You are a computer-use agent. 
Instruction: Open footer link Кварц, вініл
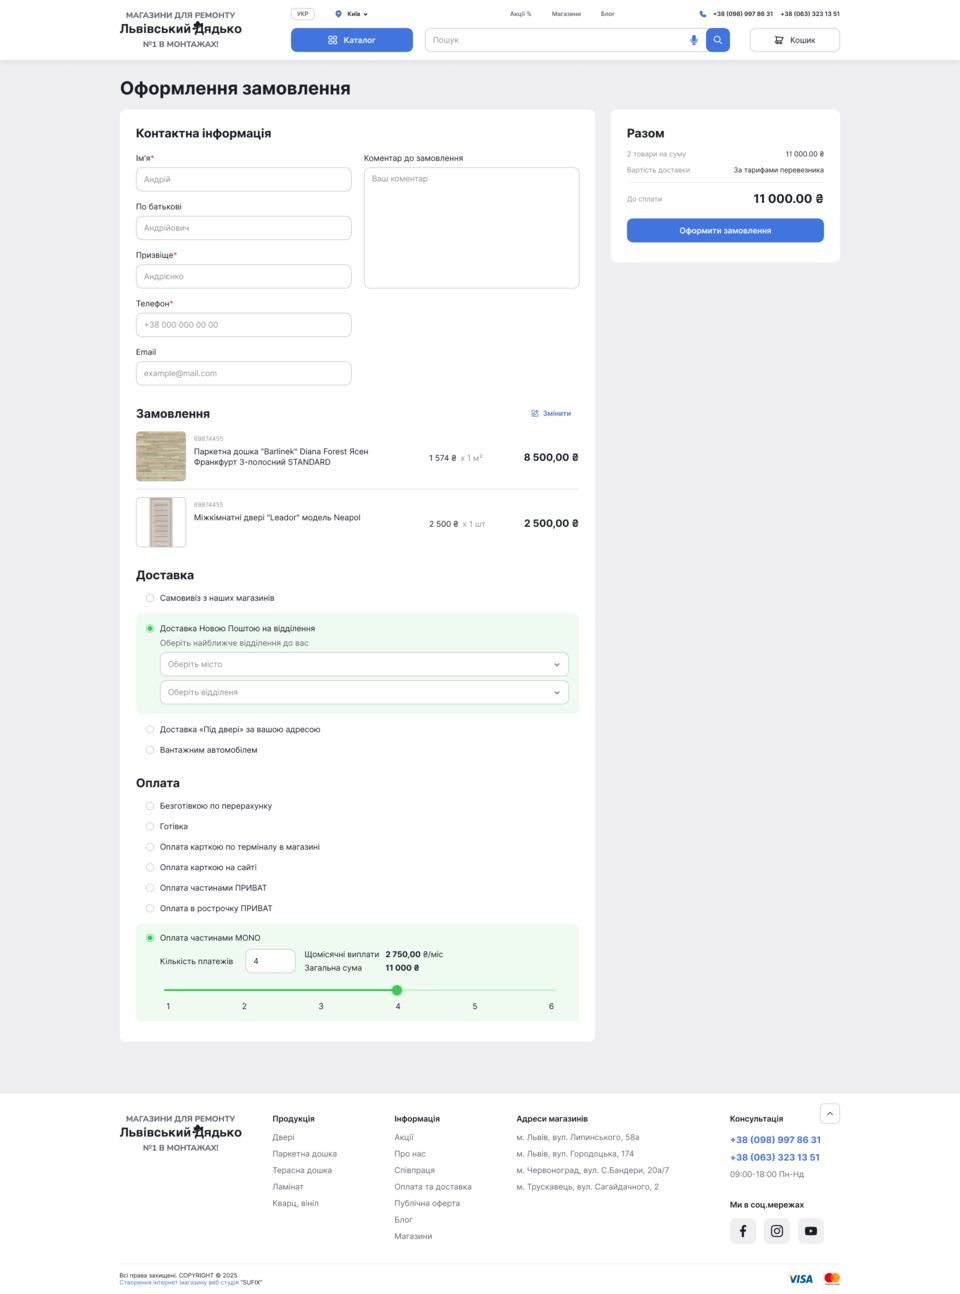coord(296,1203)
